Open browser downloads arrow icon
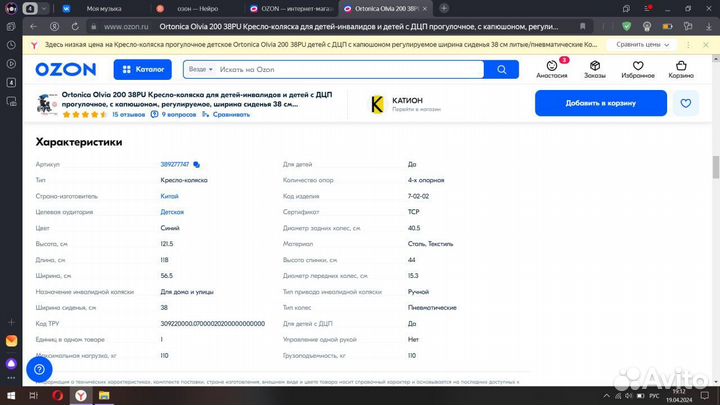This screenshot has height=405, width=720. click(x=709, y=27)
